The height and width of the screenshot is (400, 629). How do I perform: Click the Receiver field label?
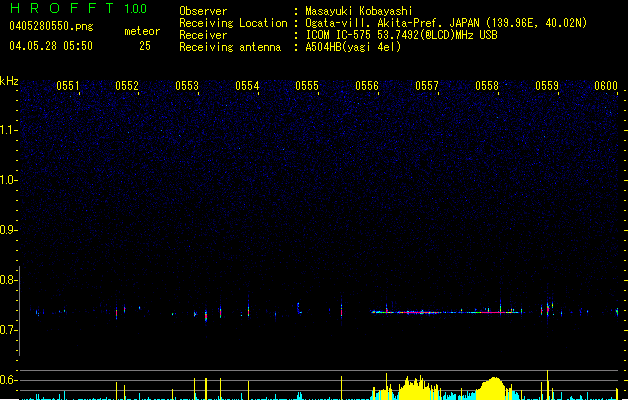(x=203, y=35)
